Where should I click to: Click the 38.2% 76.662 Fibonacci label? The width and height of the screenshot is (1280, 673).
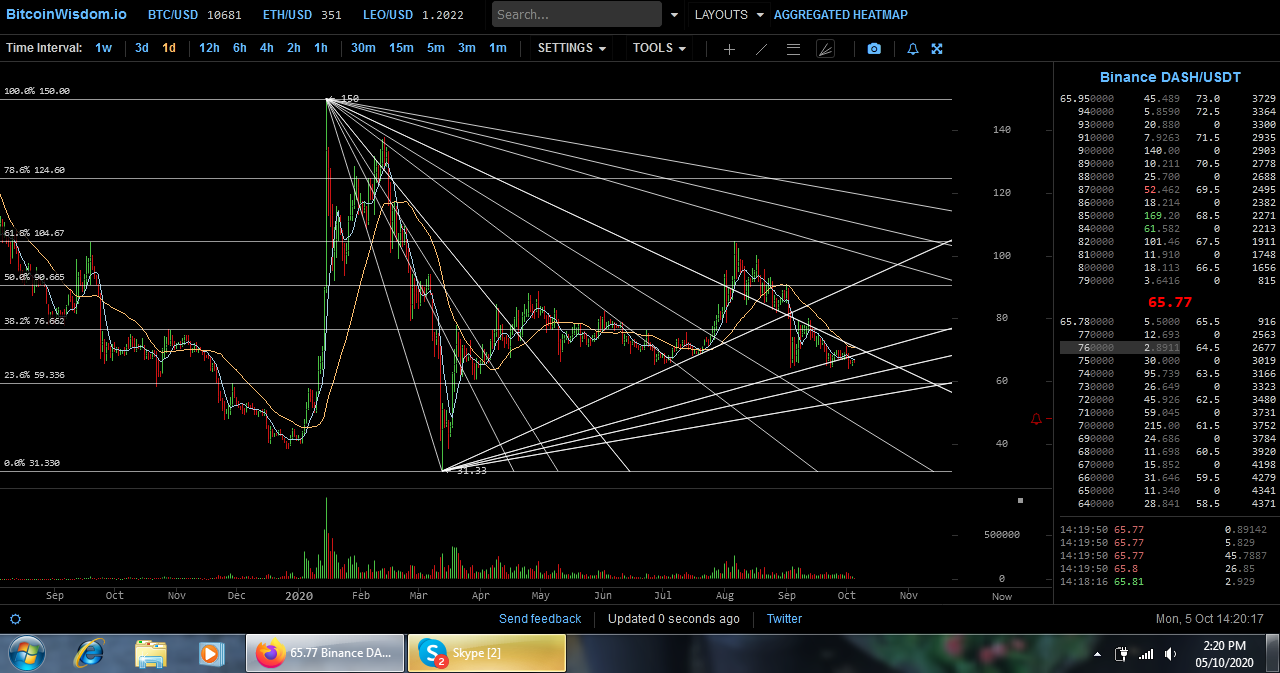point(34,321)
